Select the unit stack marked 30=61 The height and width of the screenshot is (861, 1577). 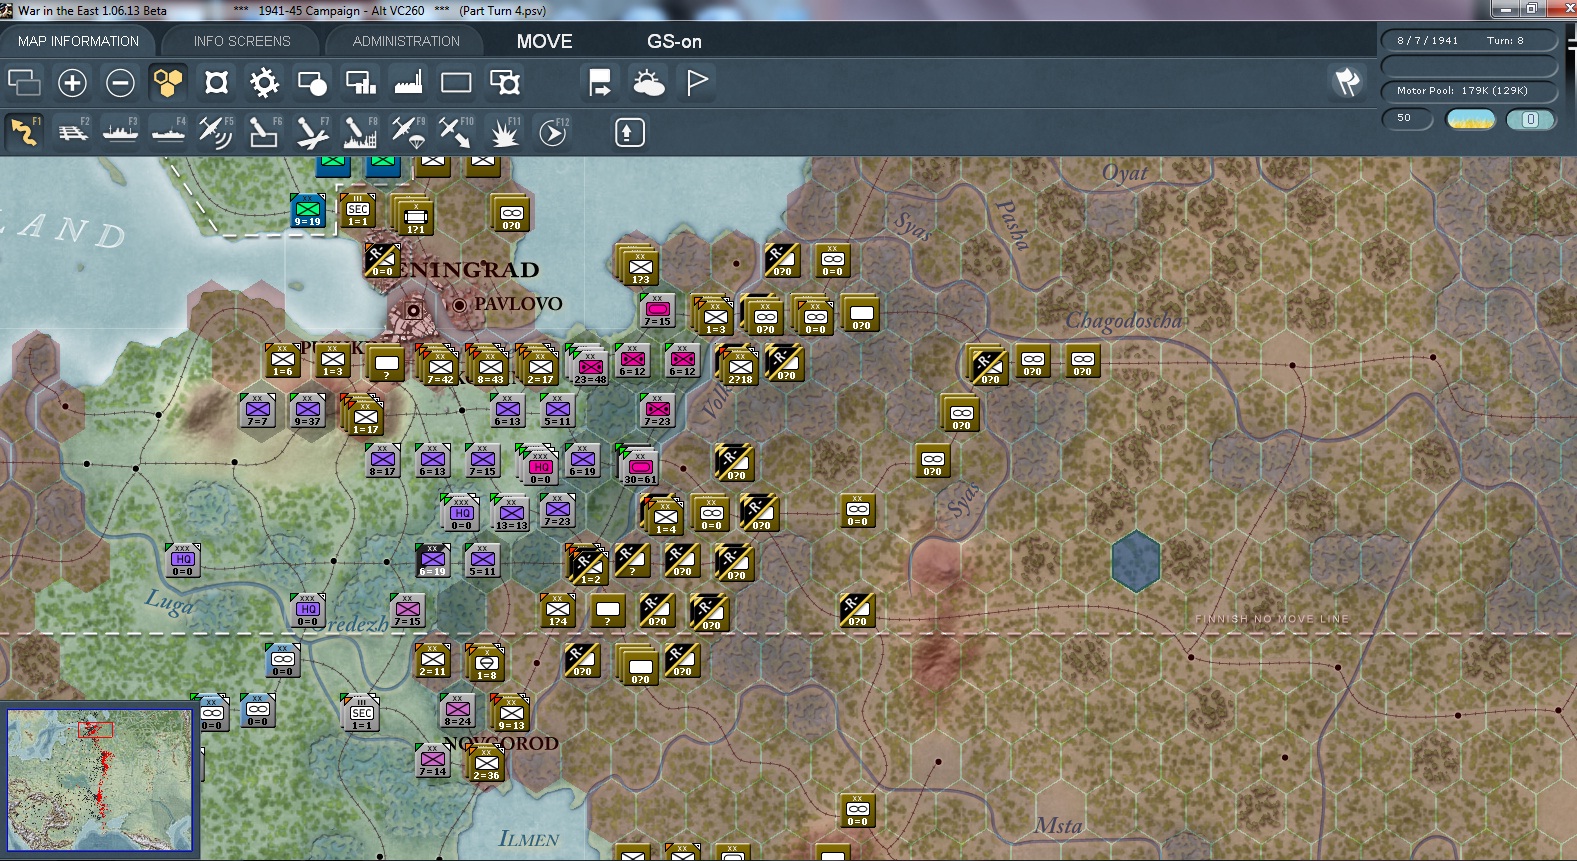[x=640, y=466]
